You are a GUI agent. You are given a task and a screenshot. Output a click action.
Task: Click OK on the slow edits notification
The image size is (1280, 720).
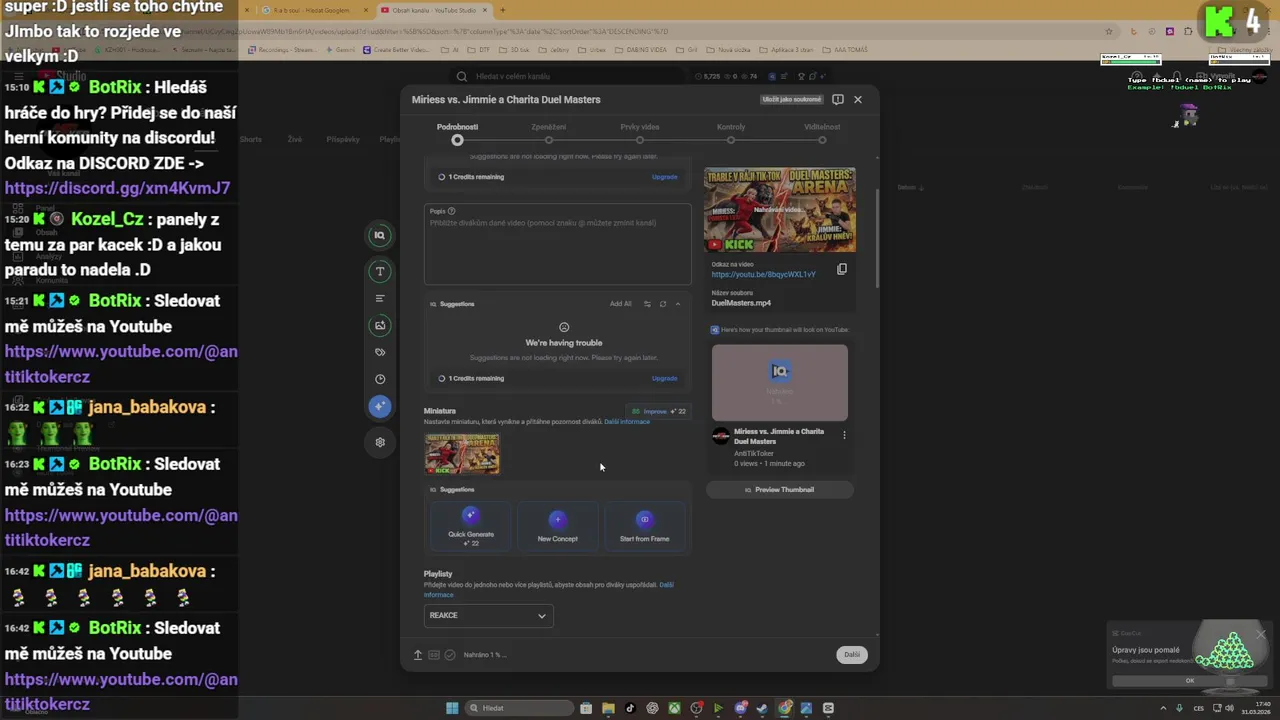pos(1189,681)
